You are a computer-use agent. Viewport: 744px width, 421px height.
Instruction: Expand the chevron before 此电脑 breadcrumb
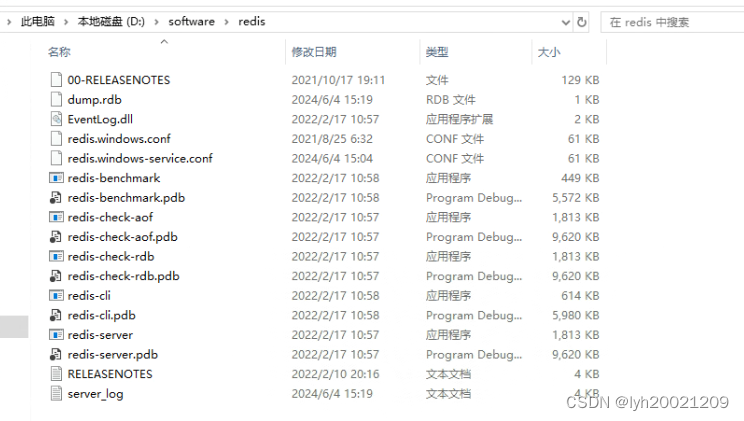(x=9, y=22)
